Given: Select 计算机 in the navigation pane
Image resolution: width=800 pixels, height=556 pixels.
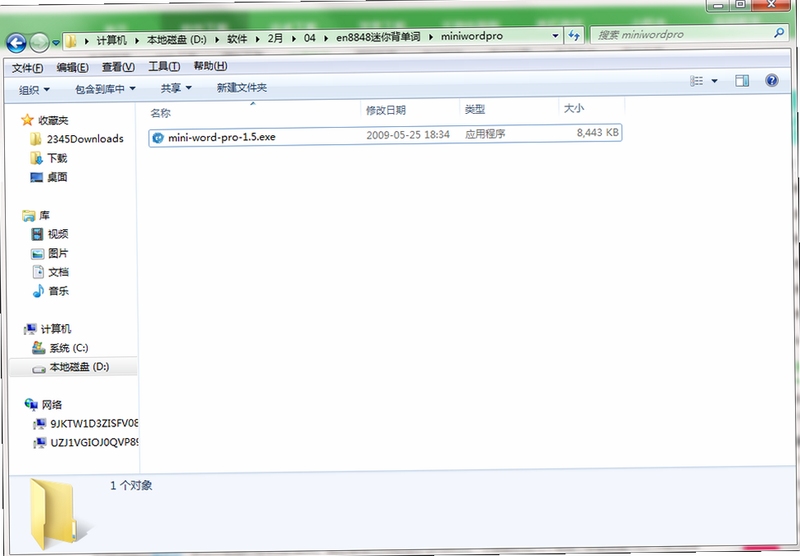Looking at the screenshot, I should click(x=56, y=329).
